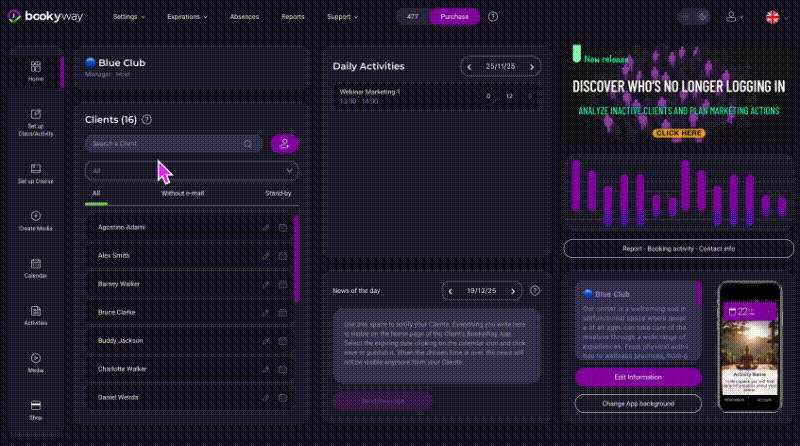Edit Agostino Adami with pencil icon
This screenshot has width=800, height=446.
266,228
